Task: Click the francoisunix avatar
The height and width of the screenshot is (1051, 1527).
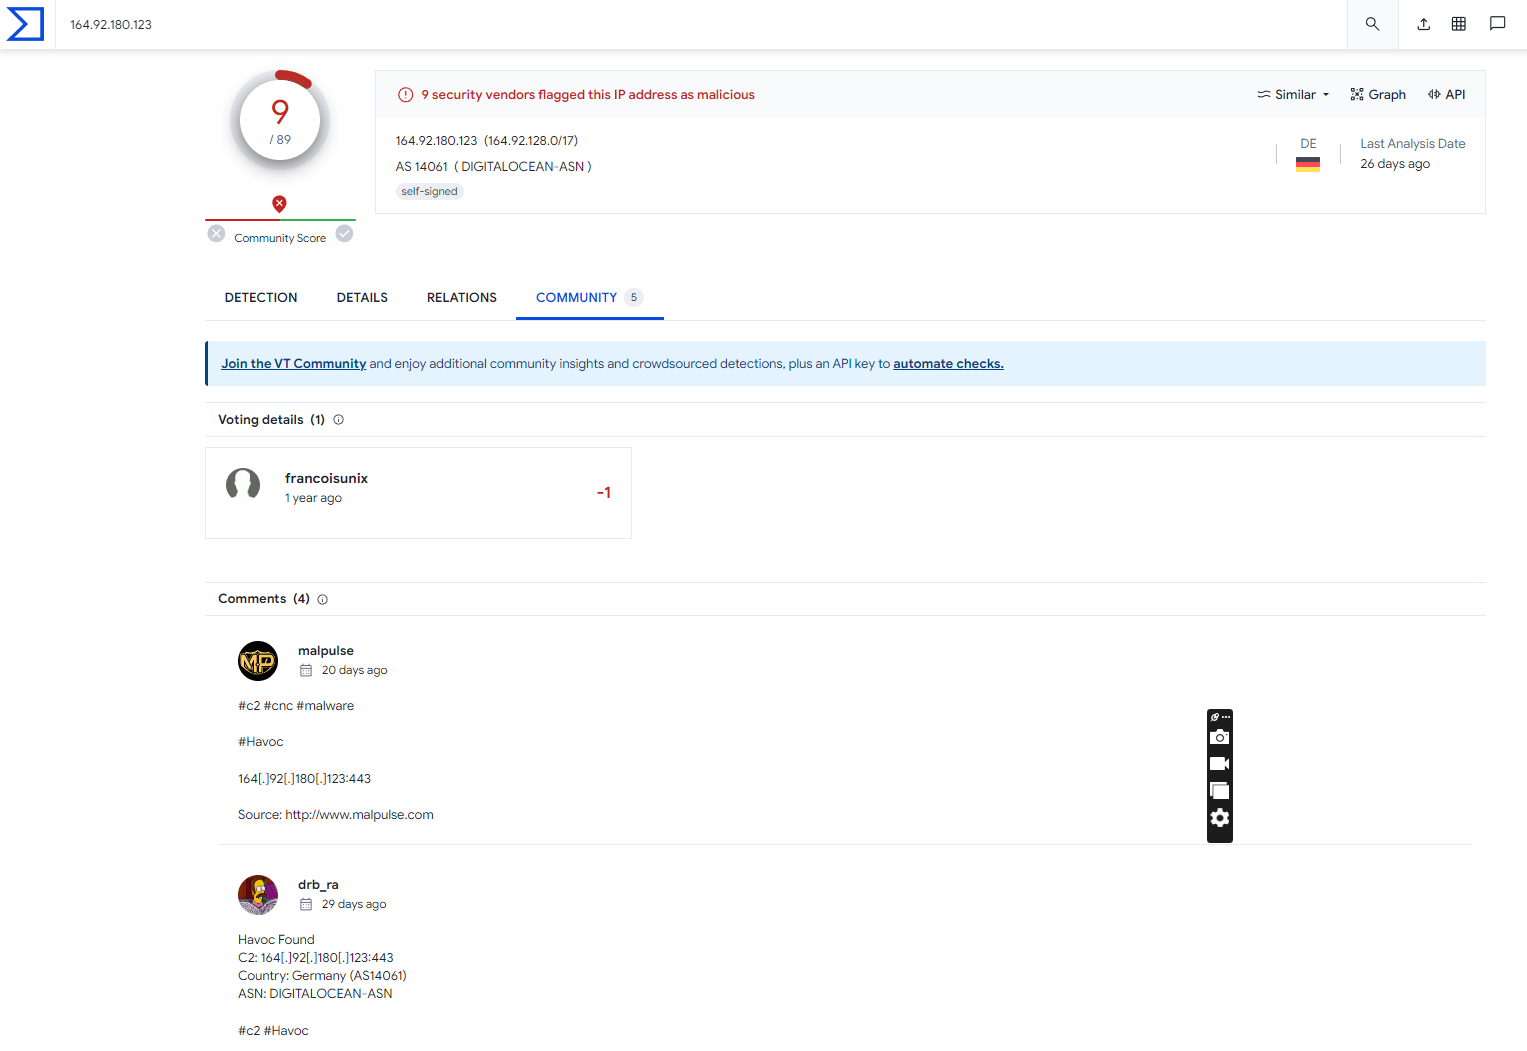Action: click(x=243, y=484)
